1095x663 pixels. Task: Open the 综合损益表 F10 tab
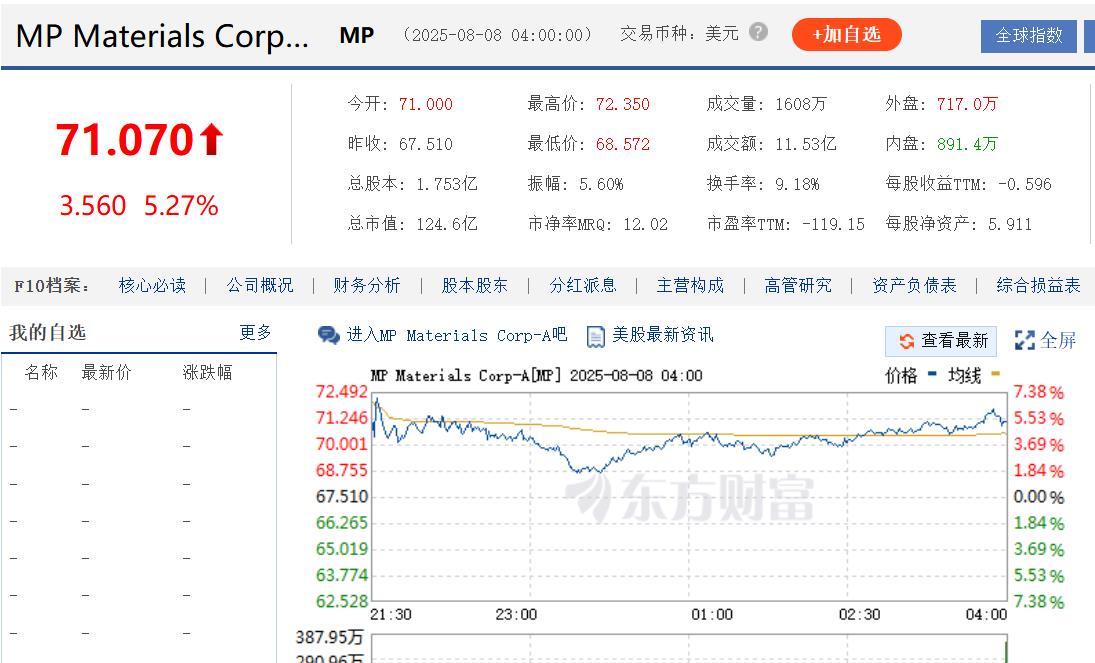click(x=1038, y=285)
